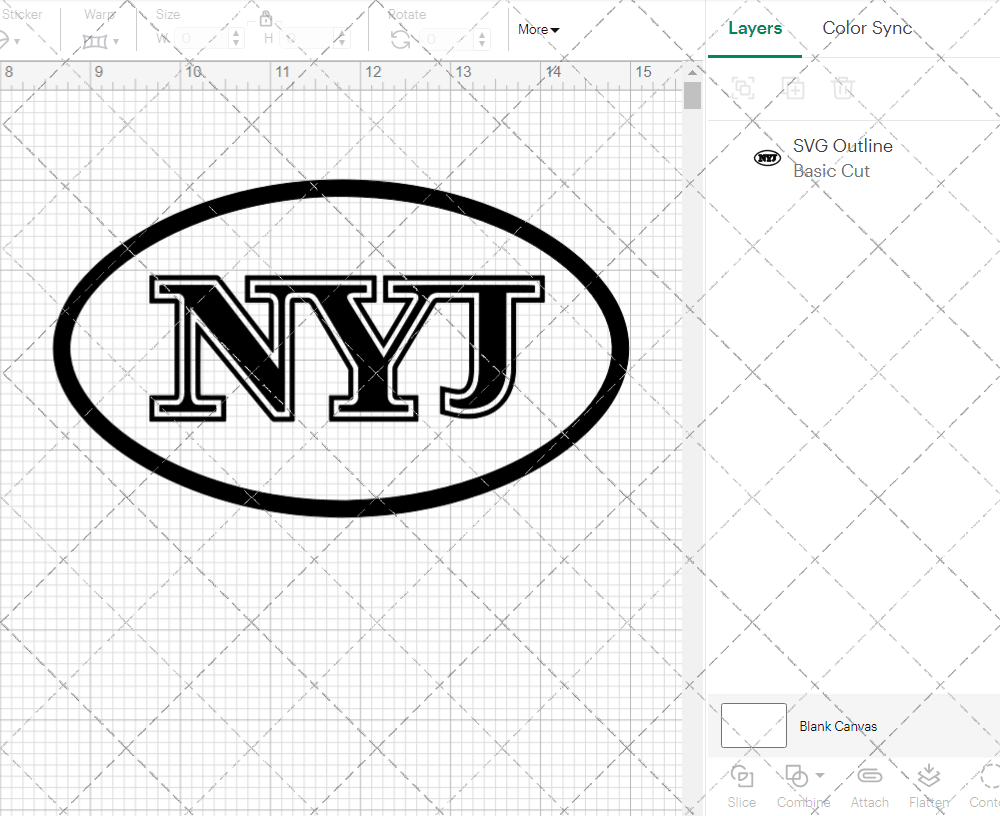1000x816 pixels.
Task: Click the Delete layer trash icon
Action: [842, 87]
